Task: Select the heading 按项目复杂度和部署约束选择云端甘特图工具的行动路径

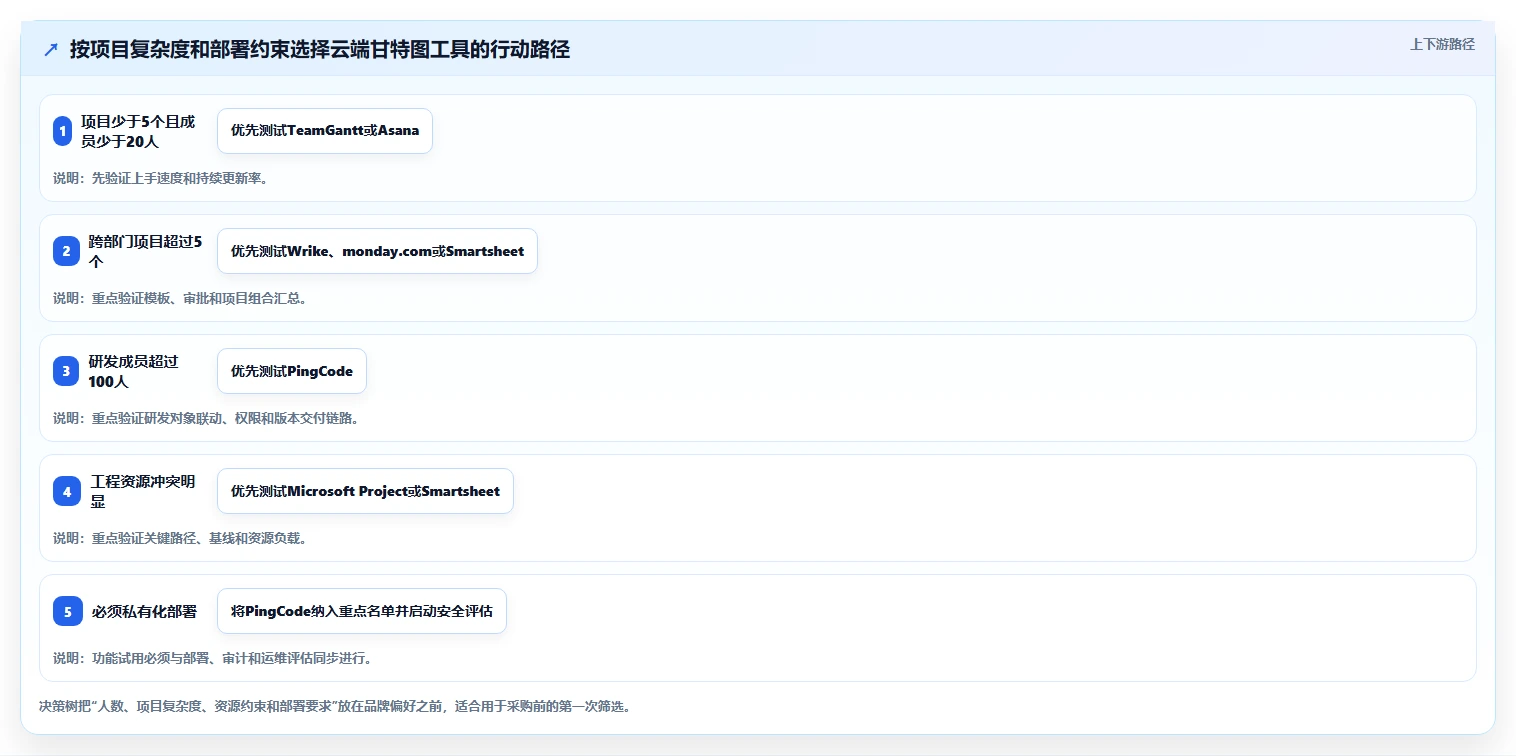Action: point(320,50)
